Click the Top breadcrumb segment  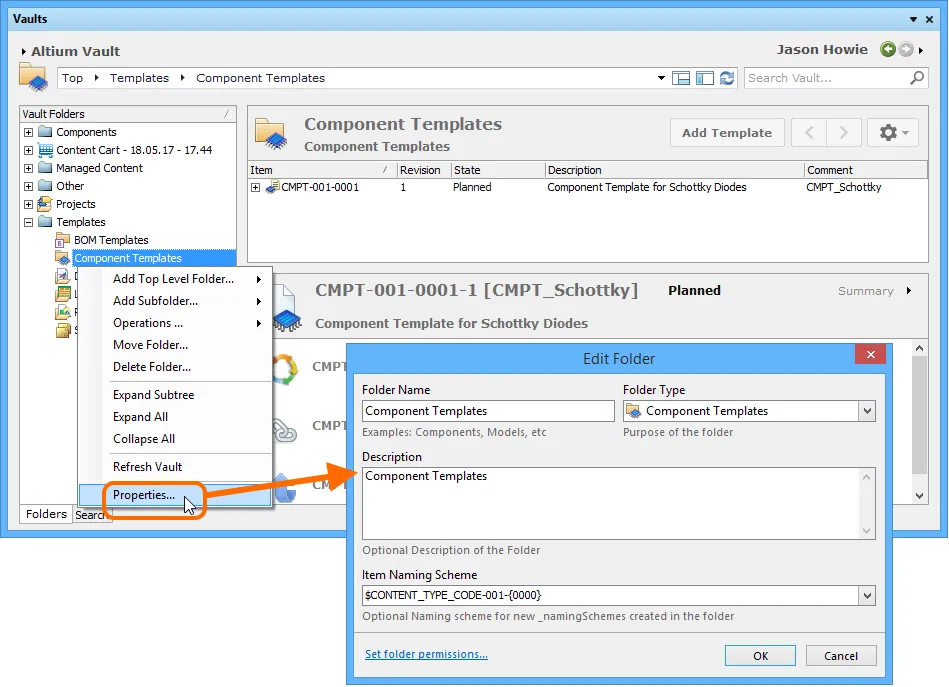click(72, 78)
